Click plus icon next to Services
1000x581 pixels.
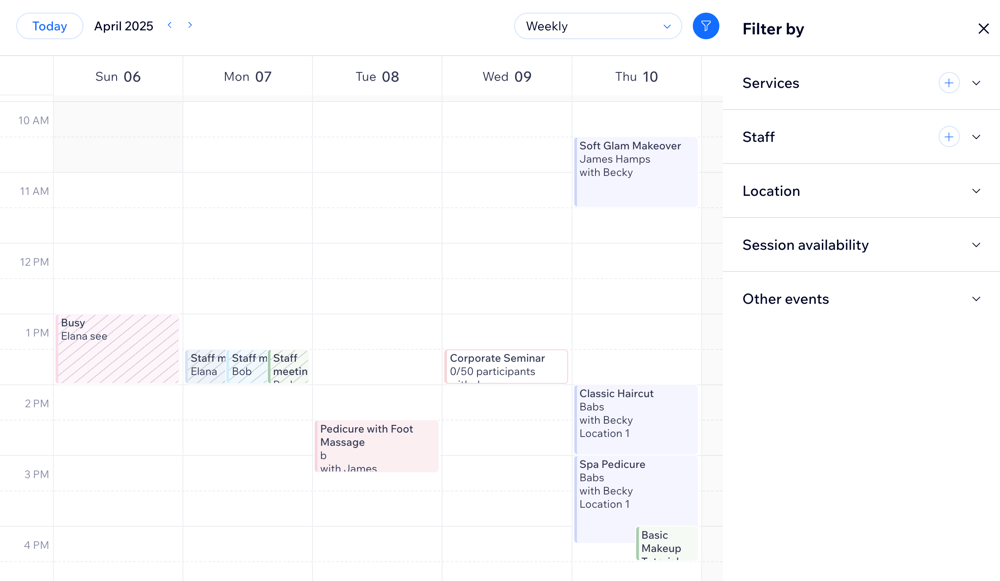click(x=948, y=83)
